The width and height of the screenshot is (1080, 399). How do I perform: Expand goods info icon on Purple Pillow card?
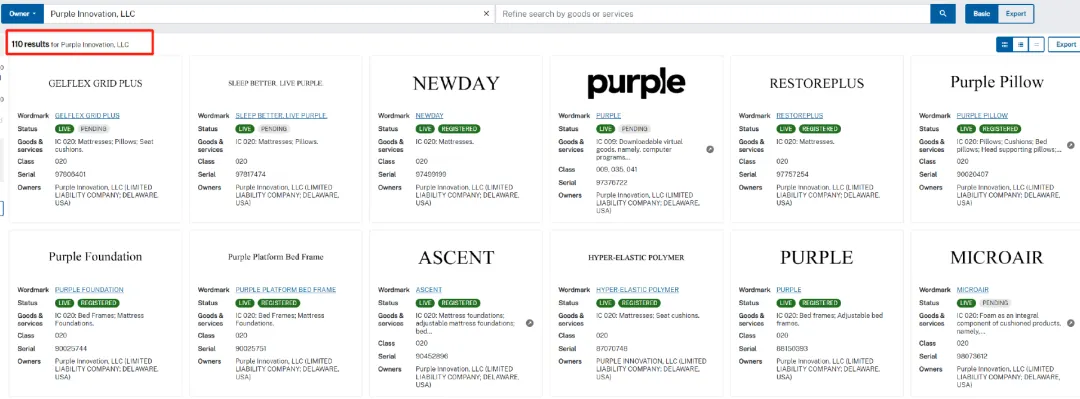pyautogui.click(x=1070, y=145)
